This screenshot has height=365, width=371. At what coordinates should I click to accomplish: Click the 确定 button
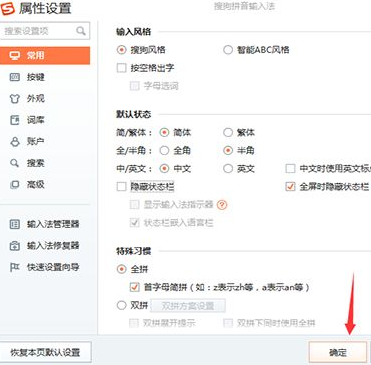[337, 352]
